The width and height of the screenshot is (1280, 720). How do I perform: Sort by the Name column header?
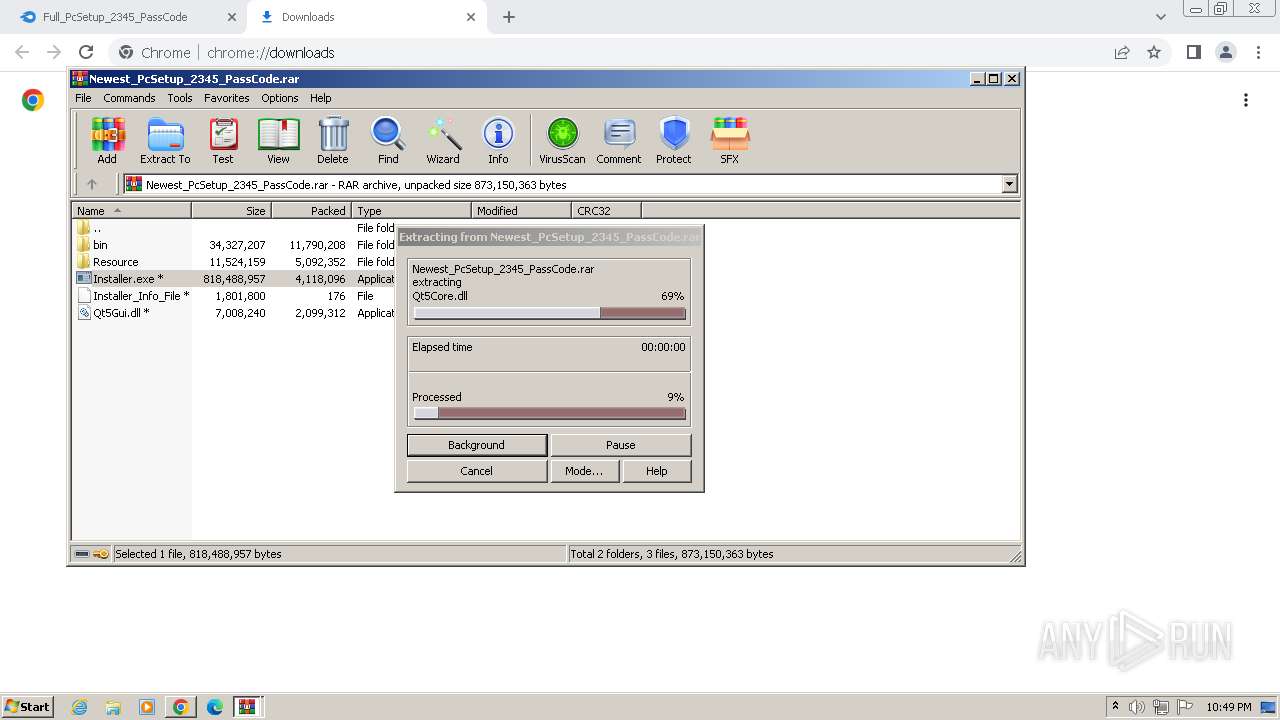pyautogui.click(x=132, y=211)
